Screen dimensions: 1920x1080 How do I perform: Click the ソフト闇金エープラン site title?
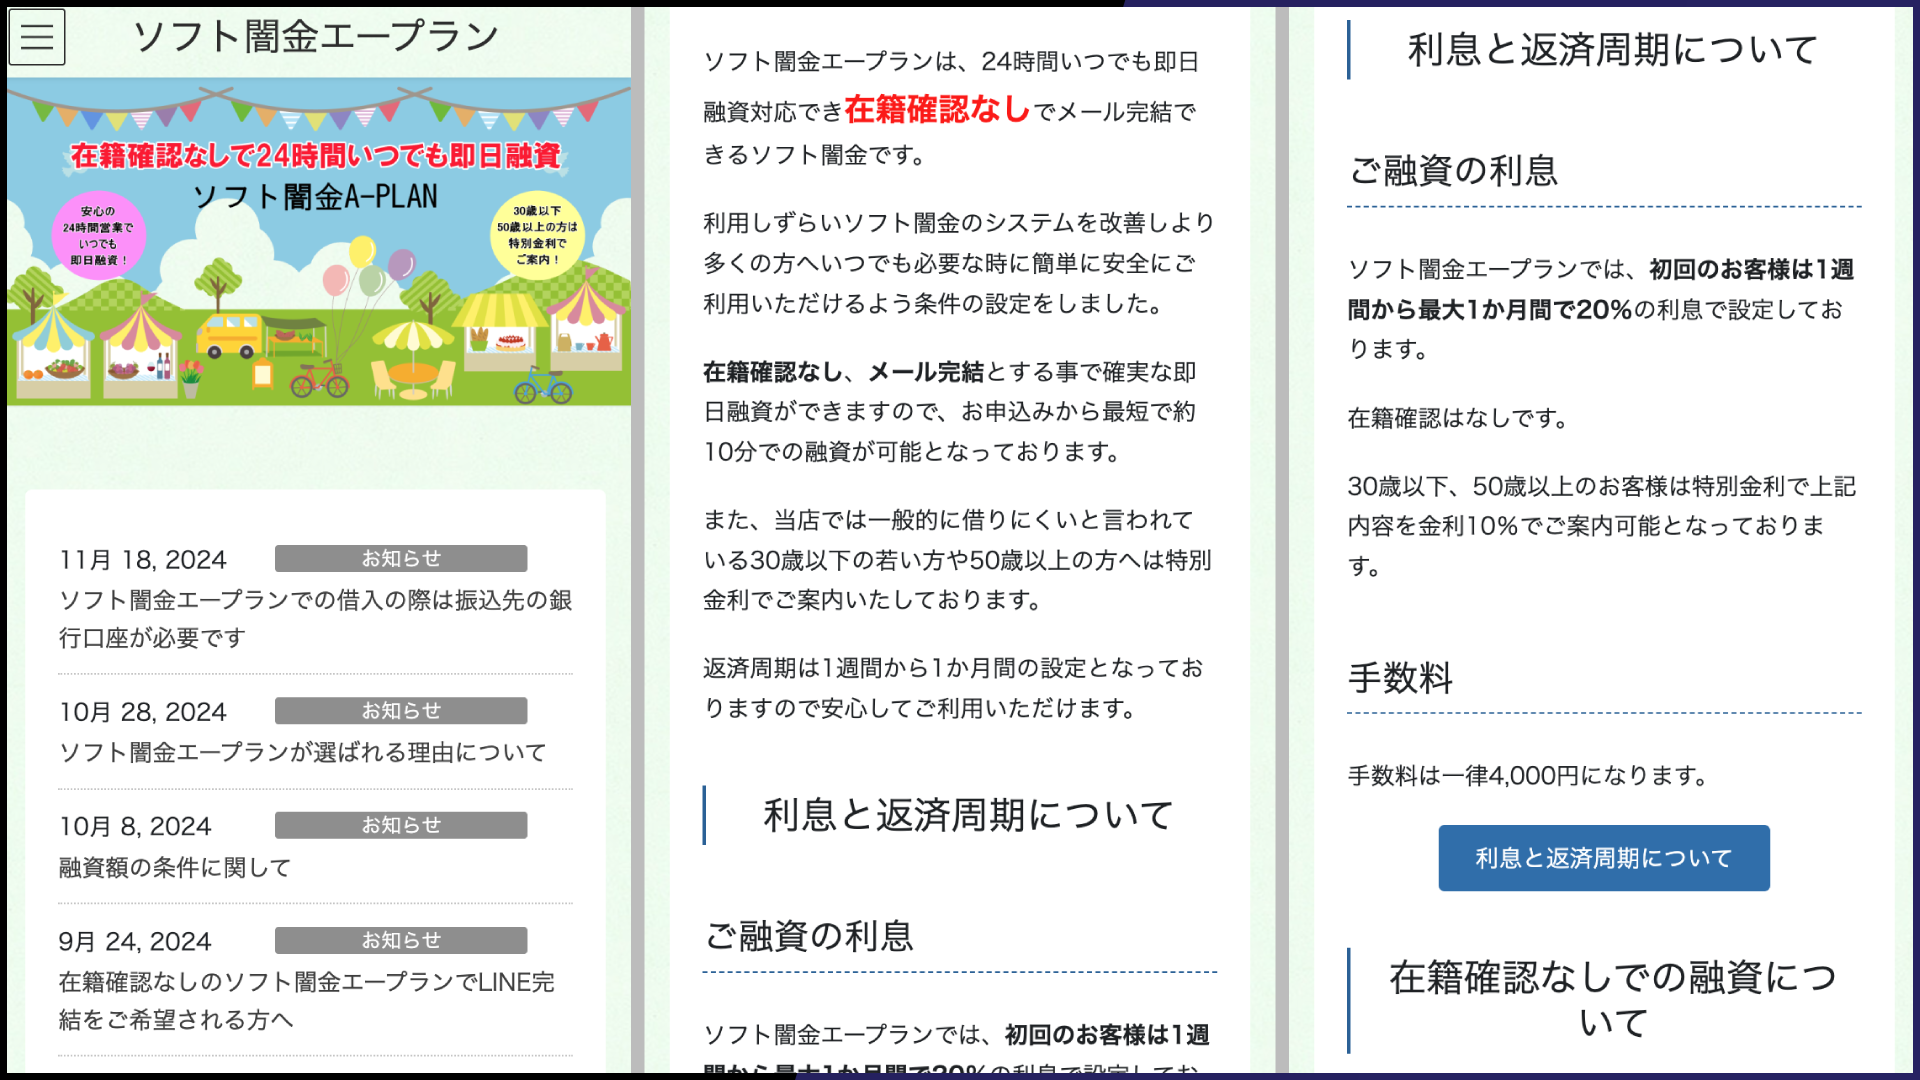point(316,37)
